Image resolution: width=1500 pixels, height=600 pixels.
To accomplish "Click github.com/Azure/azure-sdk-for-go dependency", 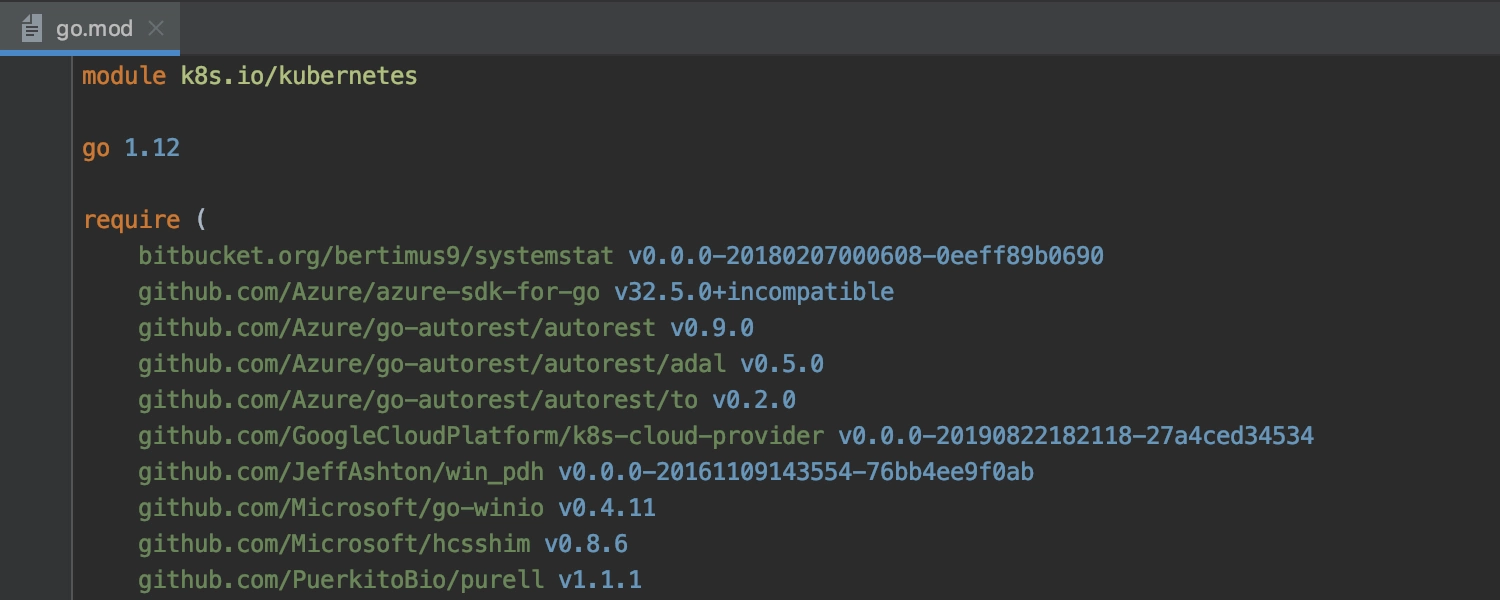I will [x=369, y=292].
